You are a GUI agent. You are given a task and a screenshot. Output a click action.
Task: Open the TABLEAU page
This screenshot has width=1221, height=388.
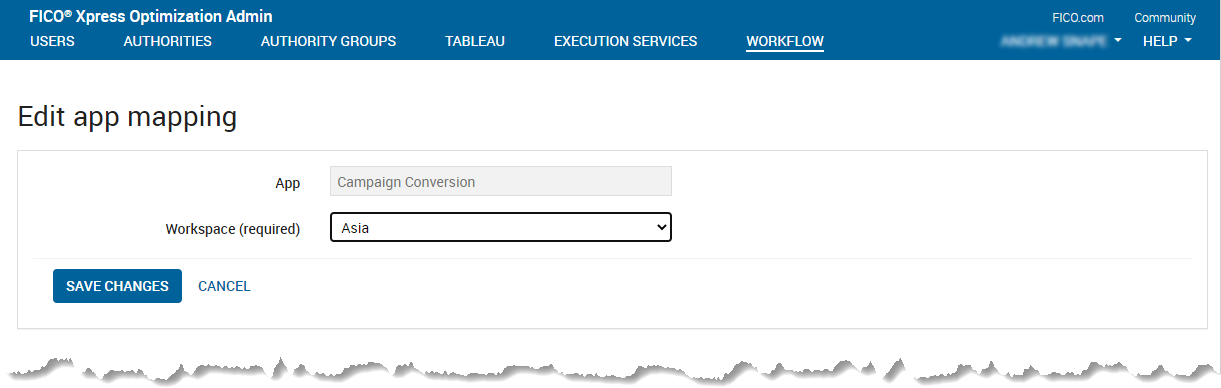pos(475,41)
